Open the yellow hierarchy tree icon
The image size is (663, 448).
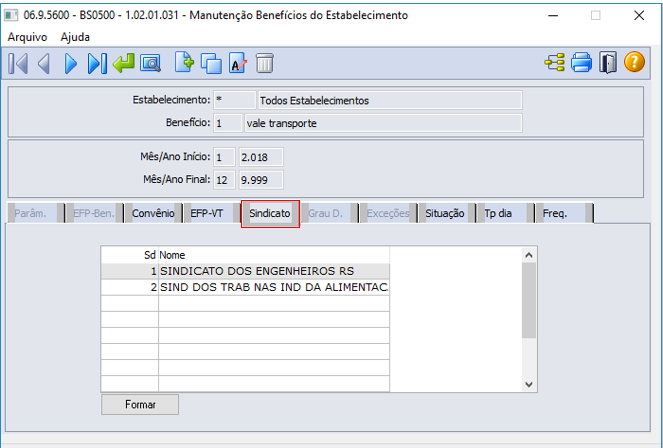[x=555, y=63]
